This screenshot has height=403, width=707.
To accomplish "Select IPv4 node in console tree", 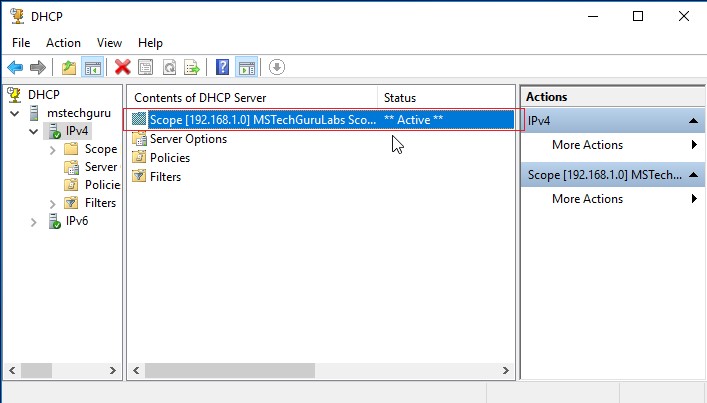I will click(77, 131).
